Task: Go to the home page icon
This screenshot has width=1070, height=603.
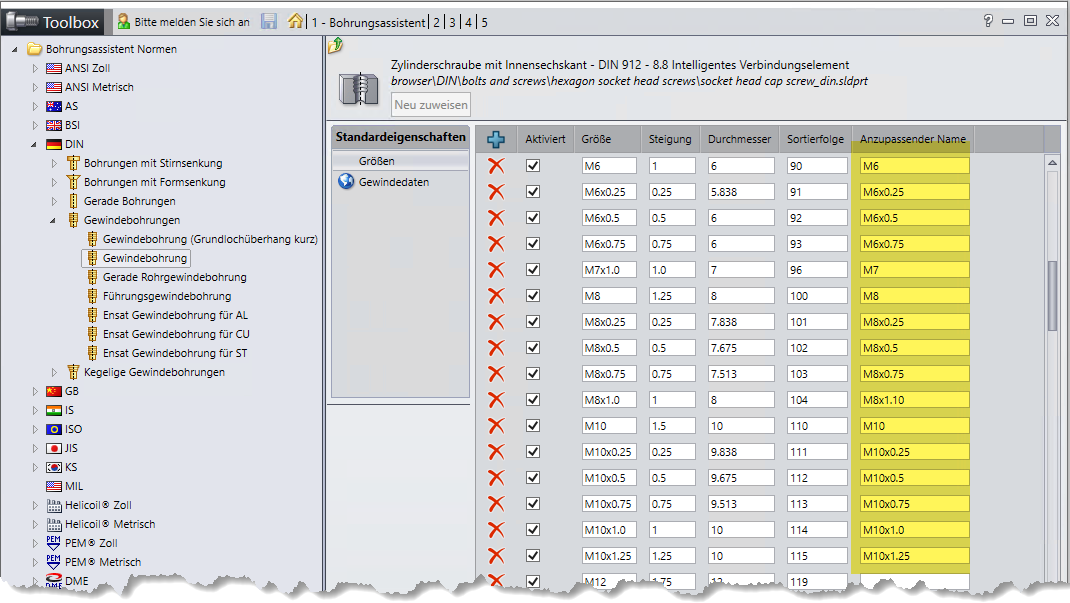Action: [295, 21]
